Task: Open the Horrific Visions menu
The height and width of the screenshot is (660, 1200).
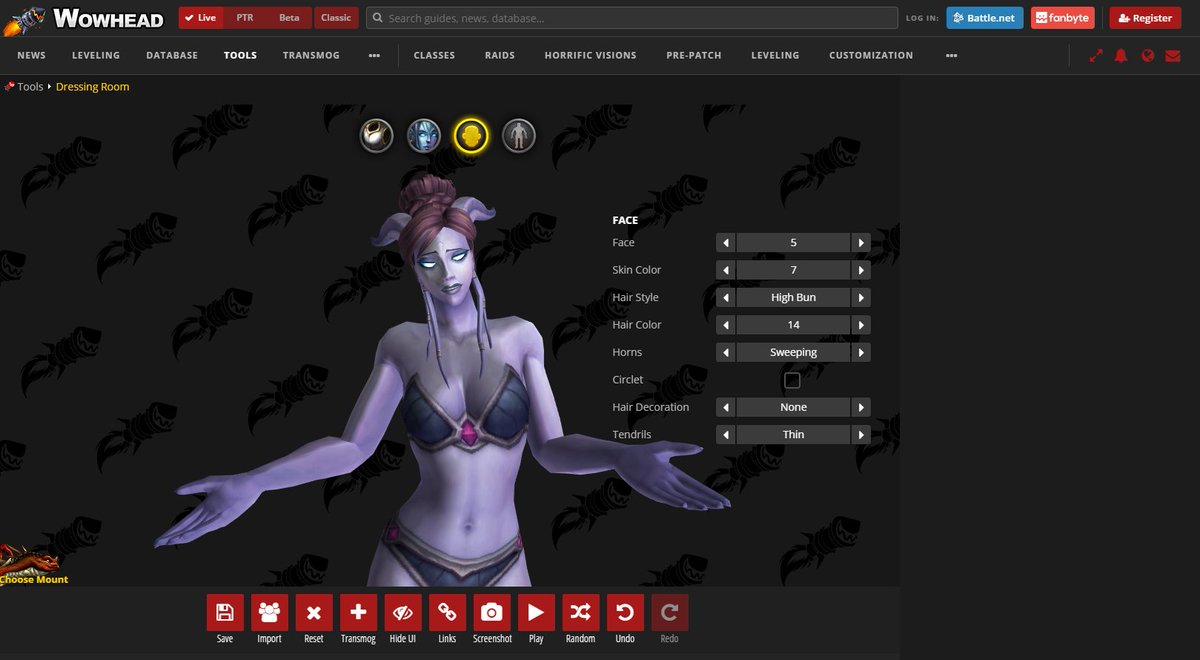Action: pyautogui.click(x=590, y=56)
